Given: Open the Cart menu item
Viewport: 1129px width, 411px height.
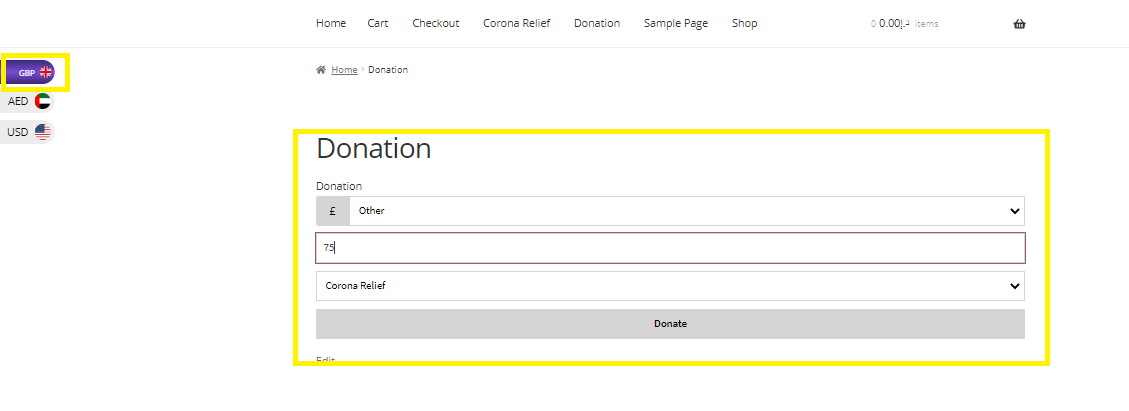Looking at the screenshot, I should point(378,23).
